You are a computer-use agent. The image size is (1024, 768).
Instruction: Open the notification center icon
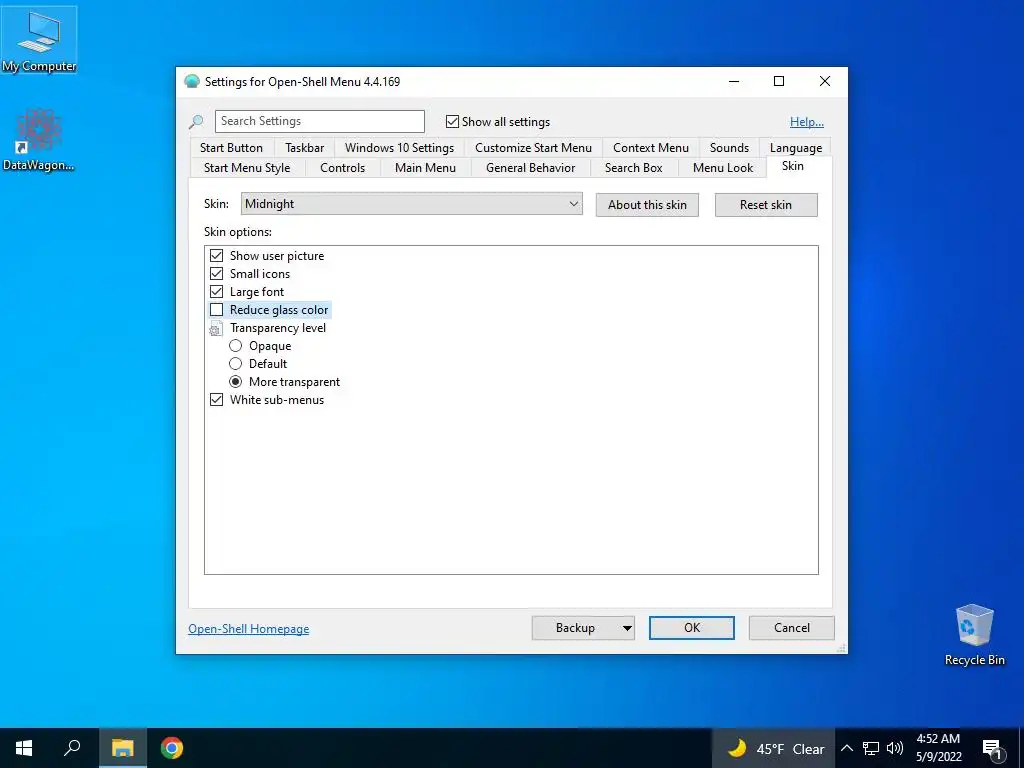click(992, 749)
